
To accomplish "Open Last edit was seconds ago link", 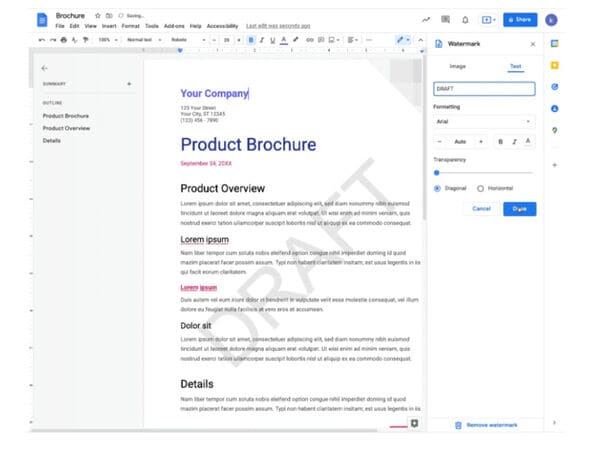I will 278,26.
